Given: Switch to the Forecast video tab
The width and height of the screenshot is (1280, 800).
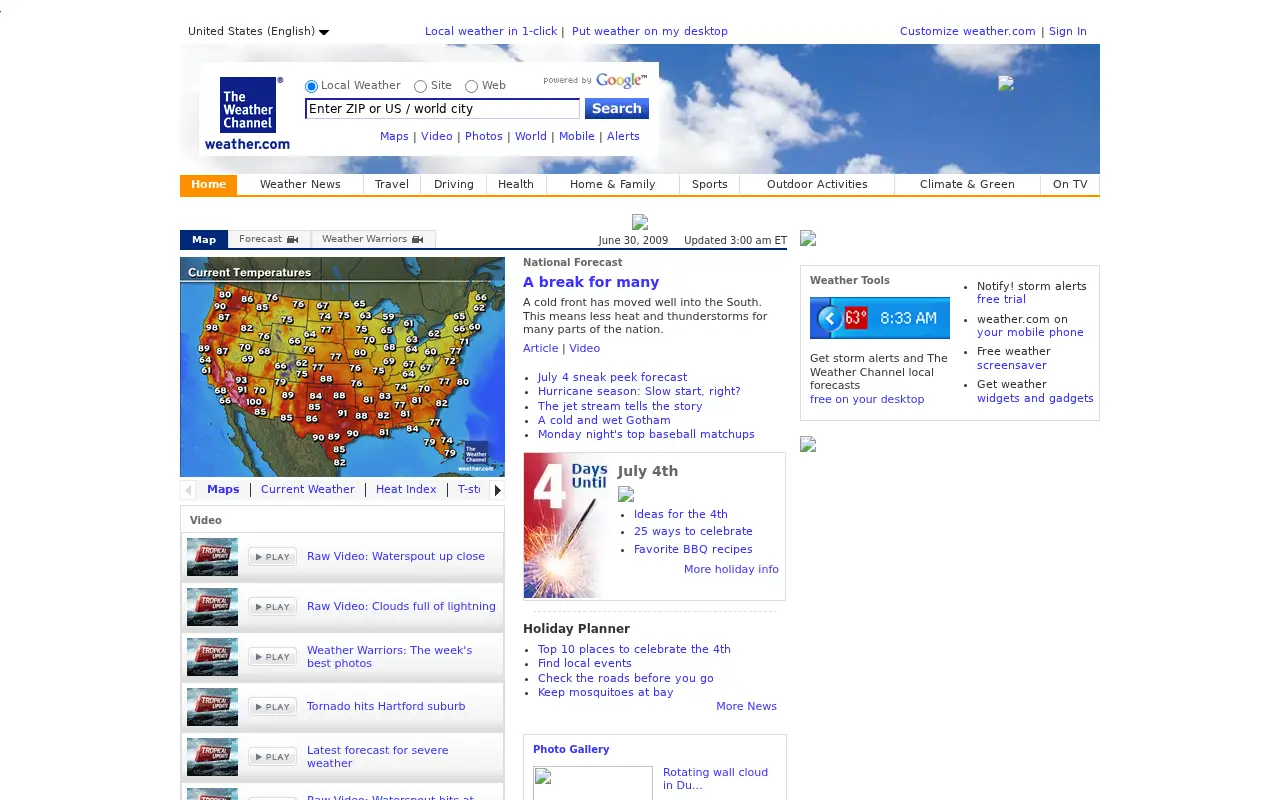Looking at the screenshot, I should (269, 239).
